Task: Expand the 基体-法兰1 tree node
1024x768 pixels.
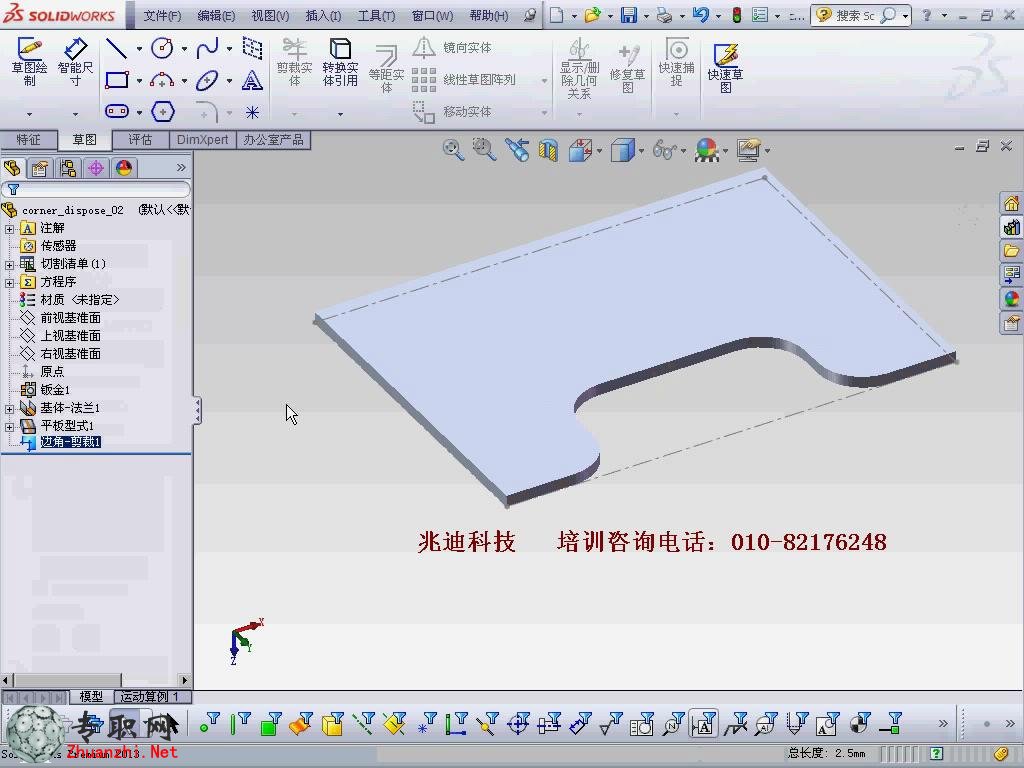Action: coord(9,409)
